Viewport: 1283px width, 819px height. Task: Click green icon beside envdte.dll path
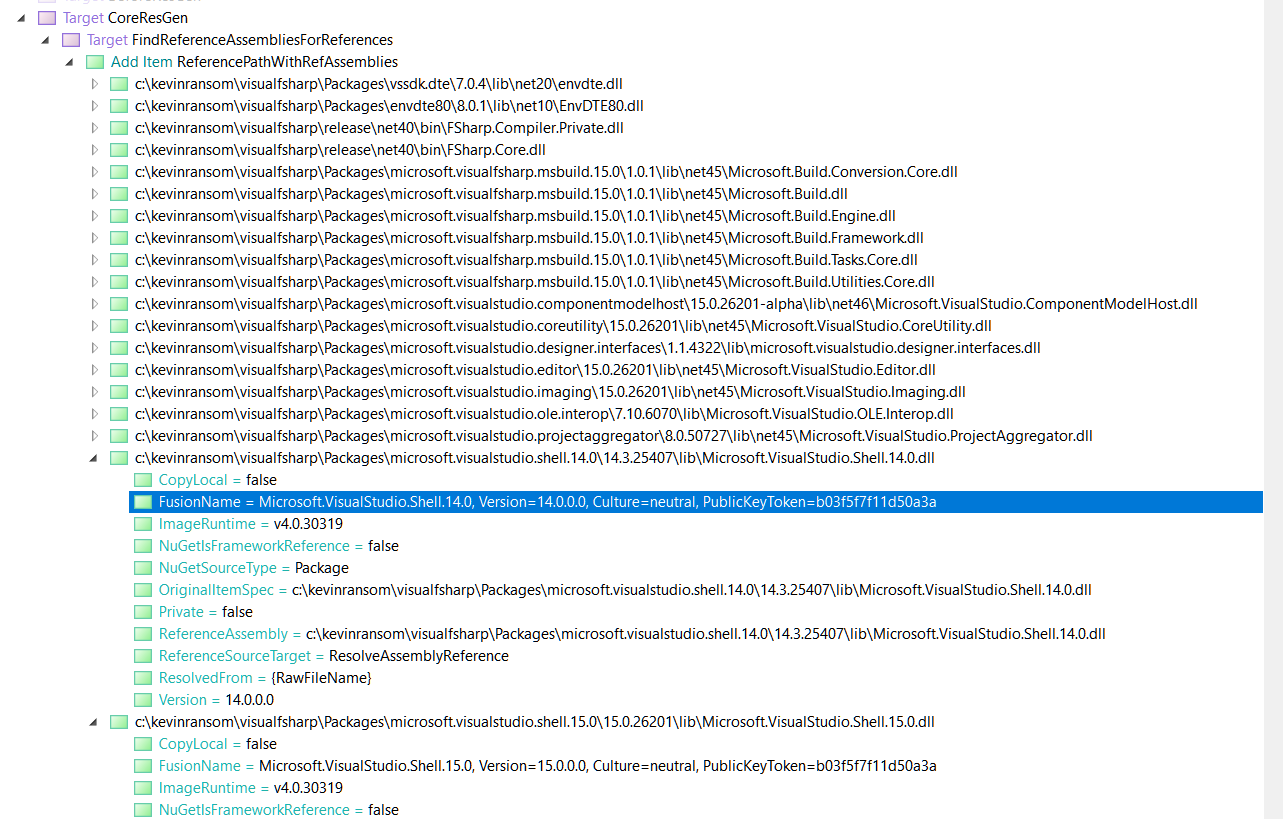(118, 84)
